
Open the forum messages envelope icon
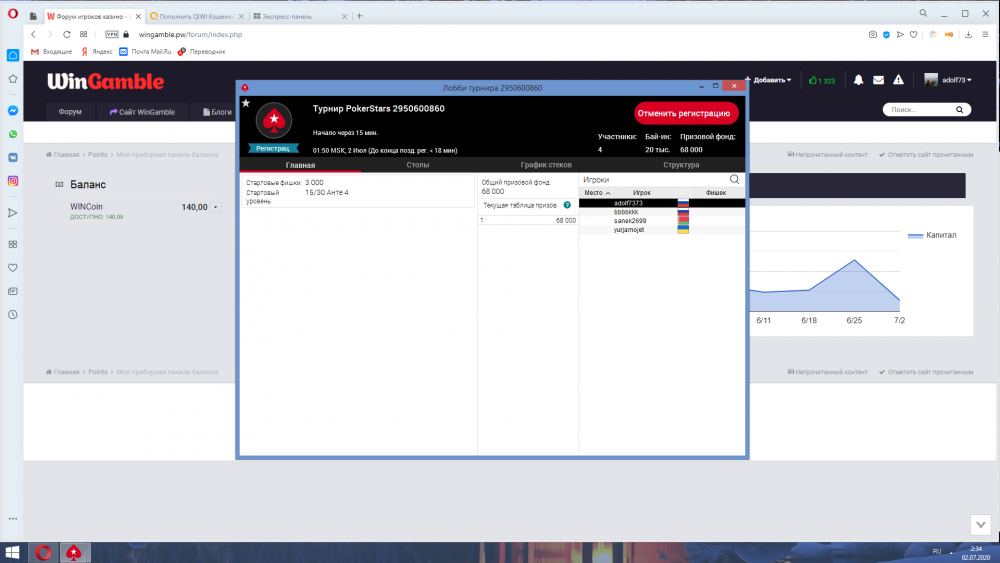click(878, 80)
